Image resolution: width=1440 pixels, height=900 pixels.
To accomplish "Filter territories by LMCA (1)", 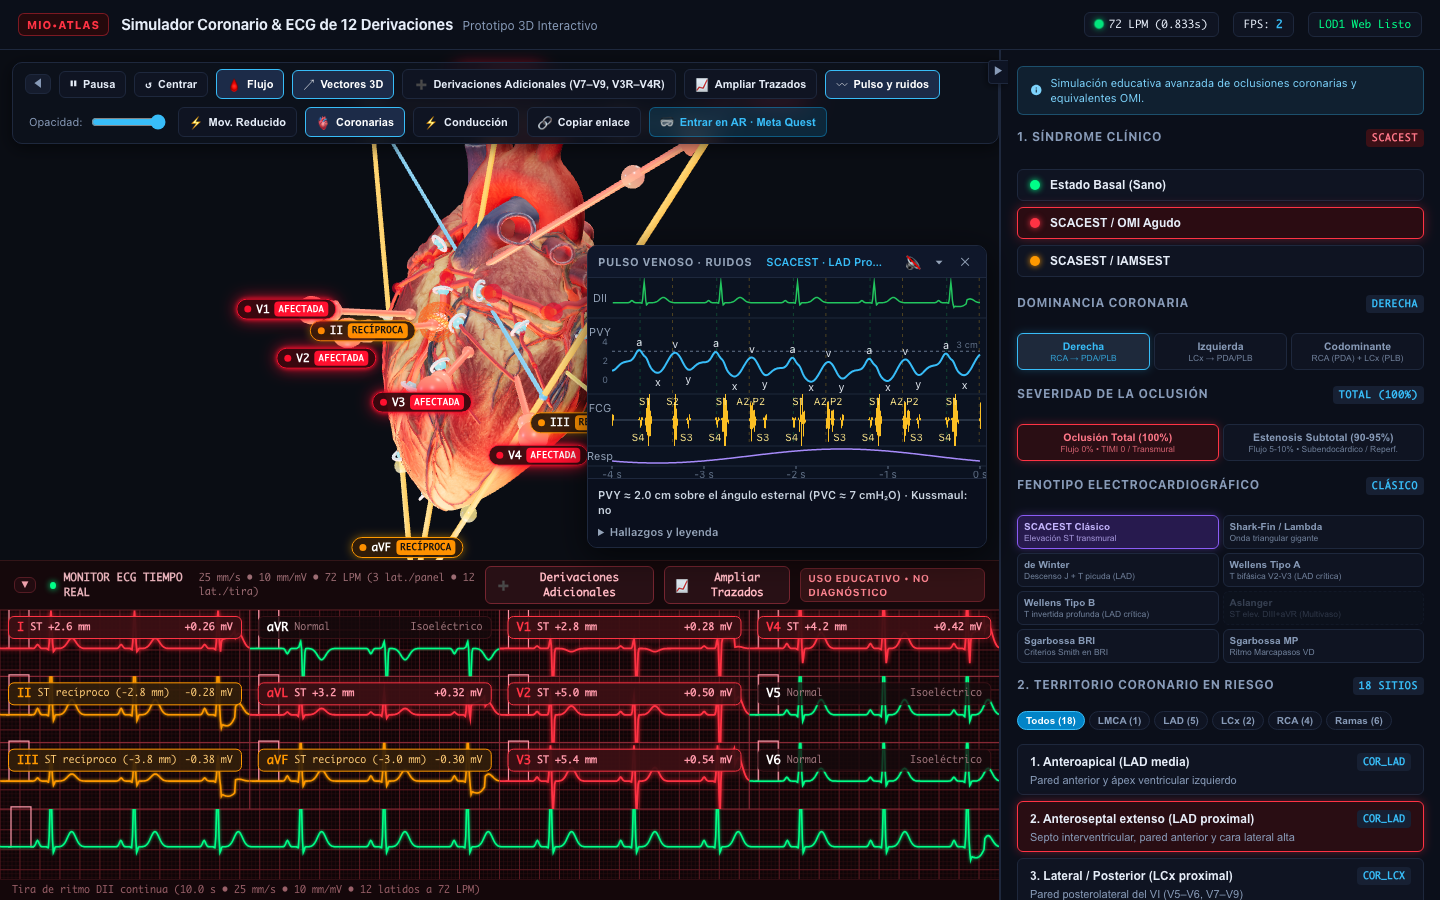I will [1119, 721].
